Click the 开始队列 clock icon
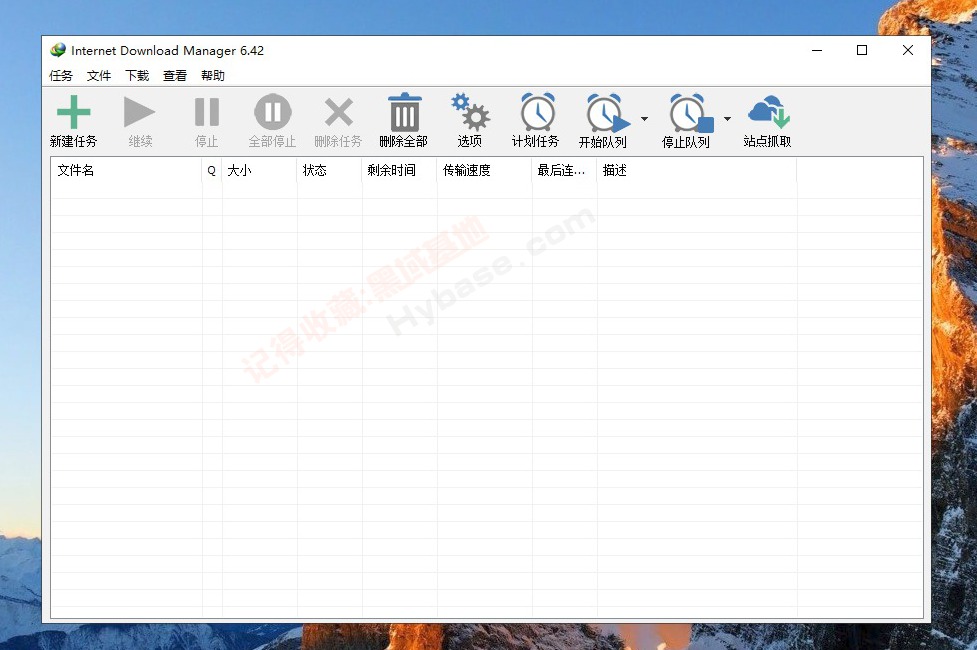977x650 pixels. point(608,113)
